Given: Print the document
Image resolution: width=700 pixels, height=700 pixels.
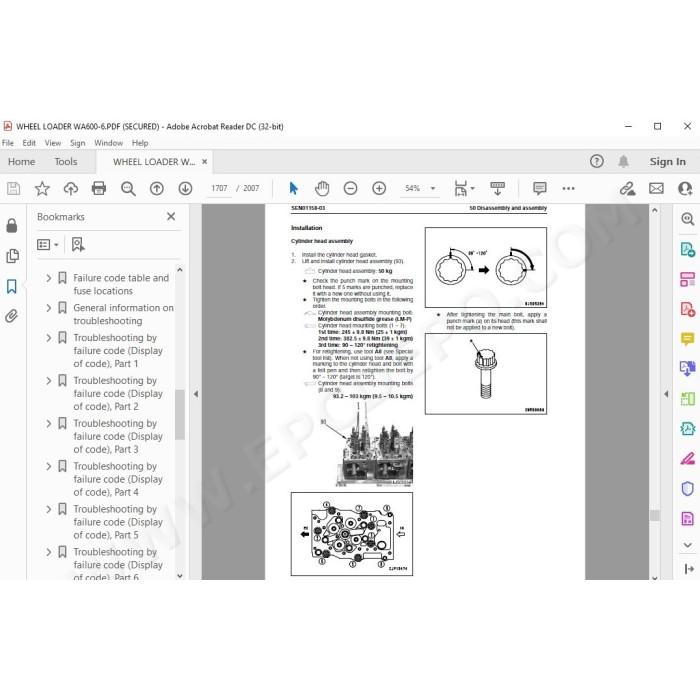Looking at the screenshot, I should point(99,188).
